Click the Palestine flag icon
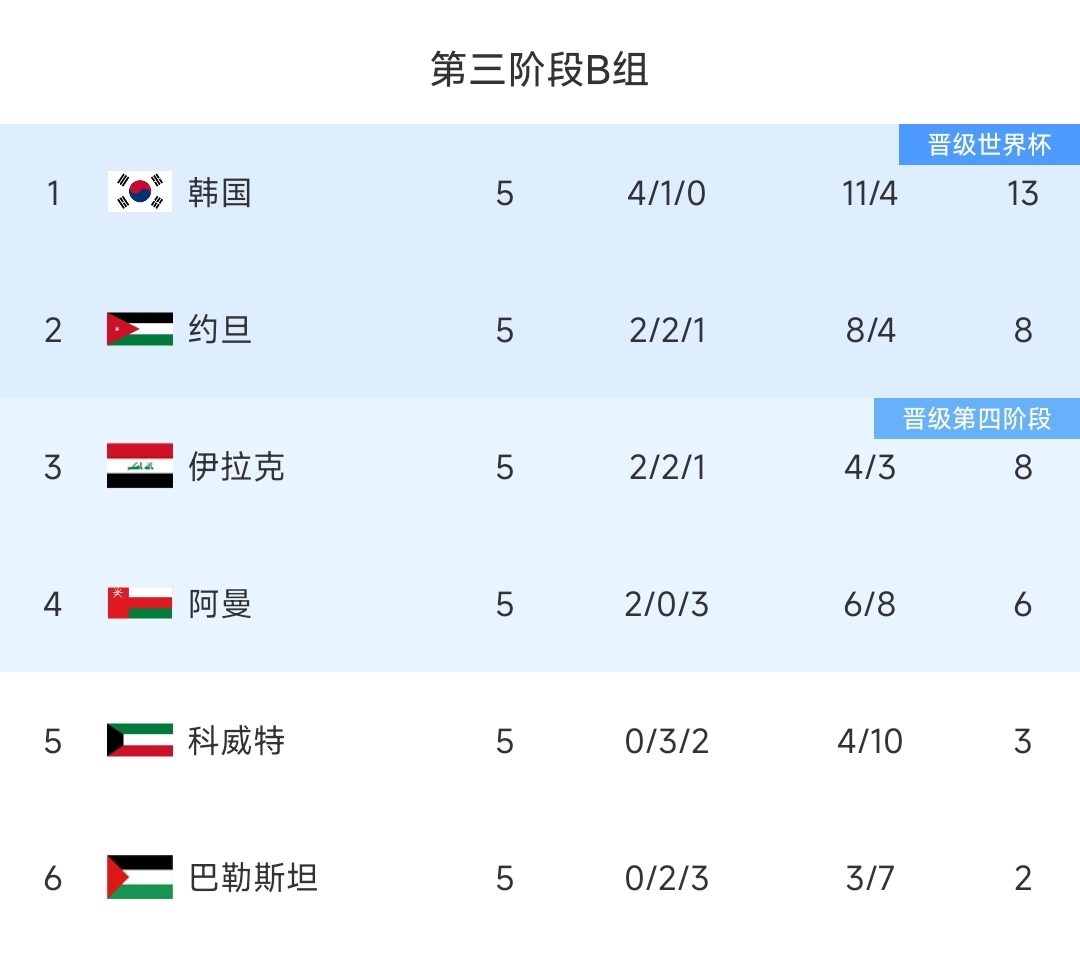This screenshot has height=958, width=1080. (140, 877)
